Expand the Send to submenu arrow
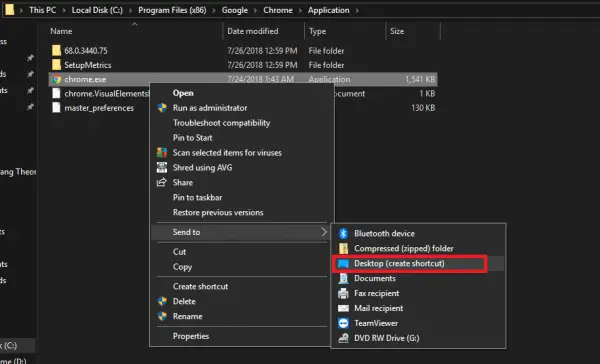 click(324, 232)
